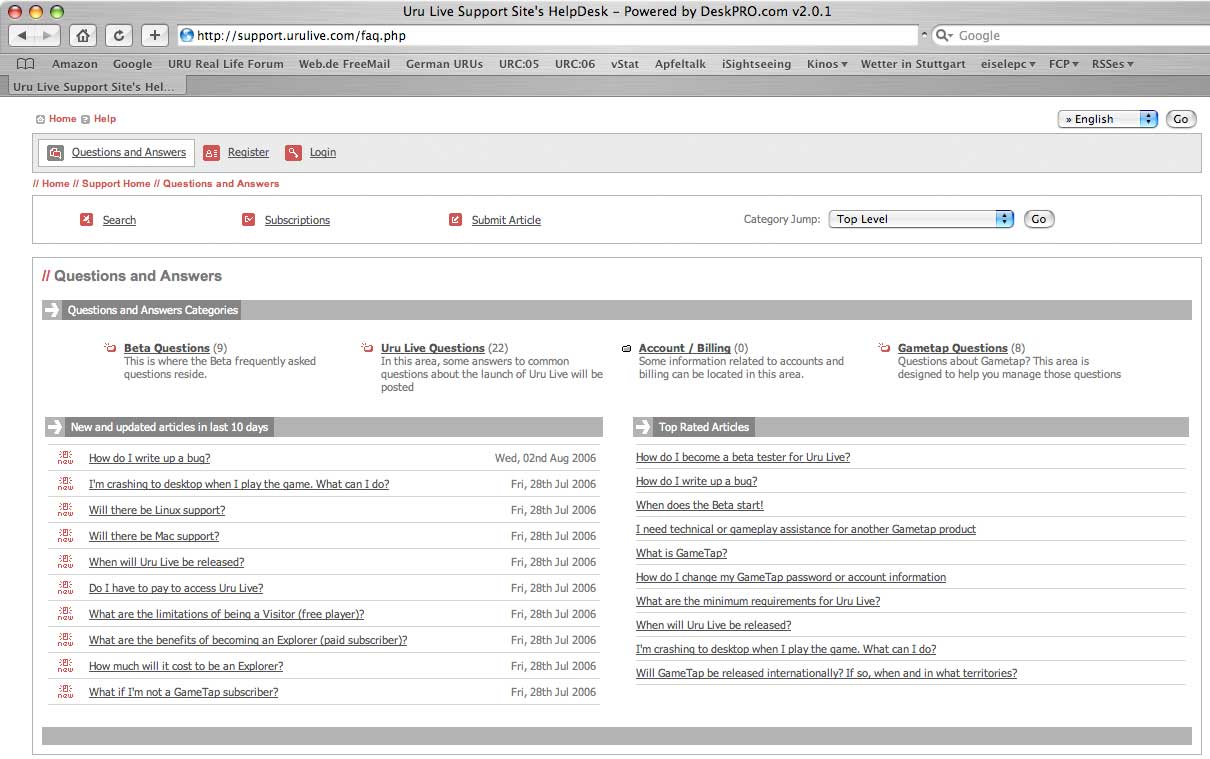This screenshot has width=1210, height=759.
Task: Click the Beta Questions category folder icon
Action: [110, 348]
